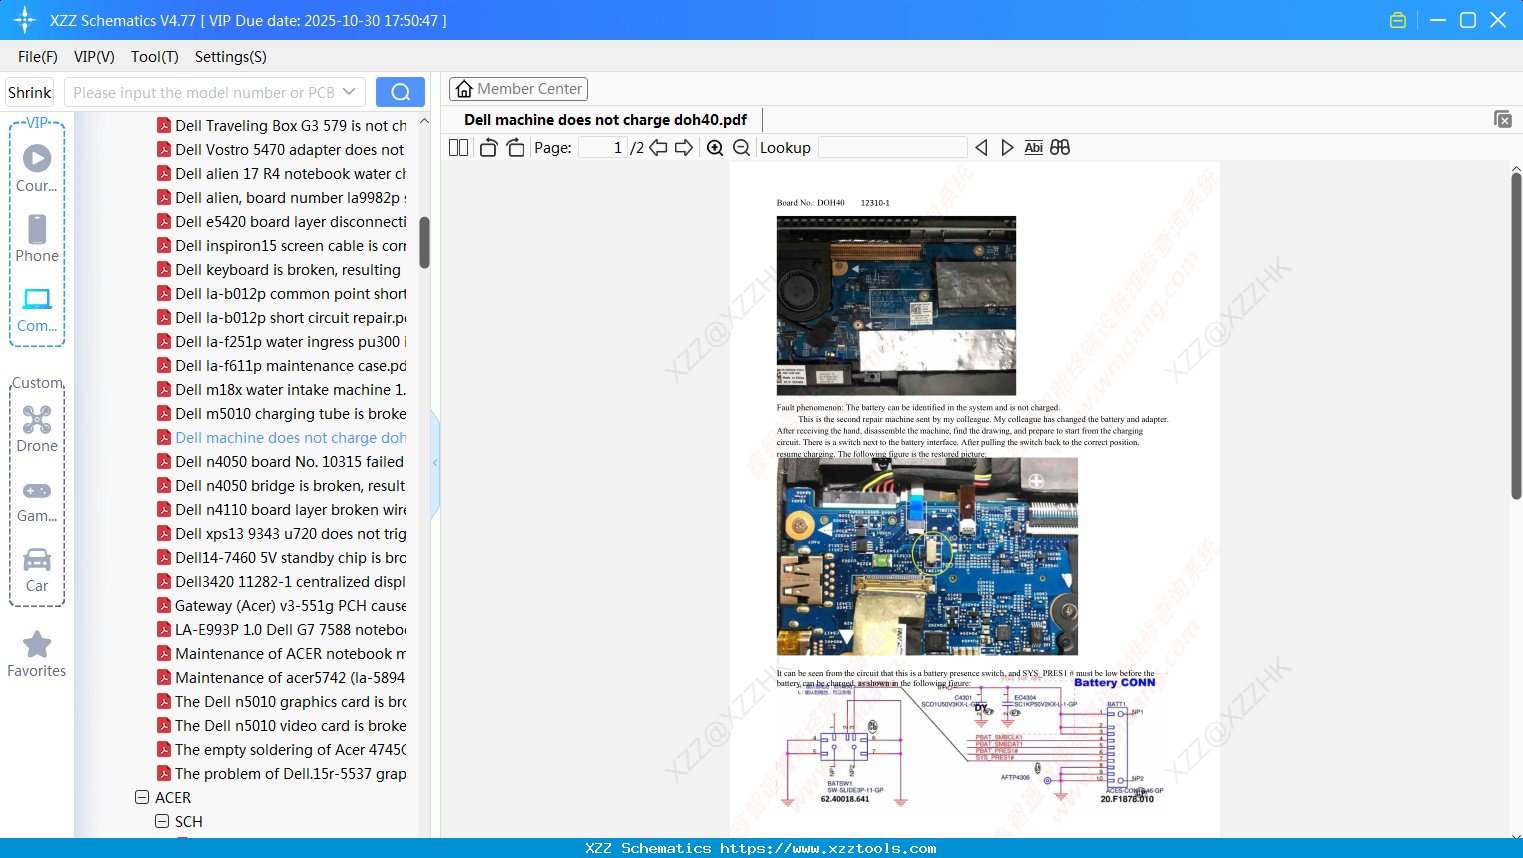1523x858 pixels.
Task: Open the Tool(T) menu
Action: [x=155, y=57]
